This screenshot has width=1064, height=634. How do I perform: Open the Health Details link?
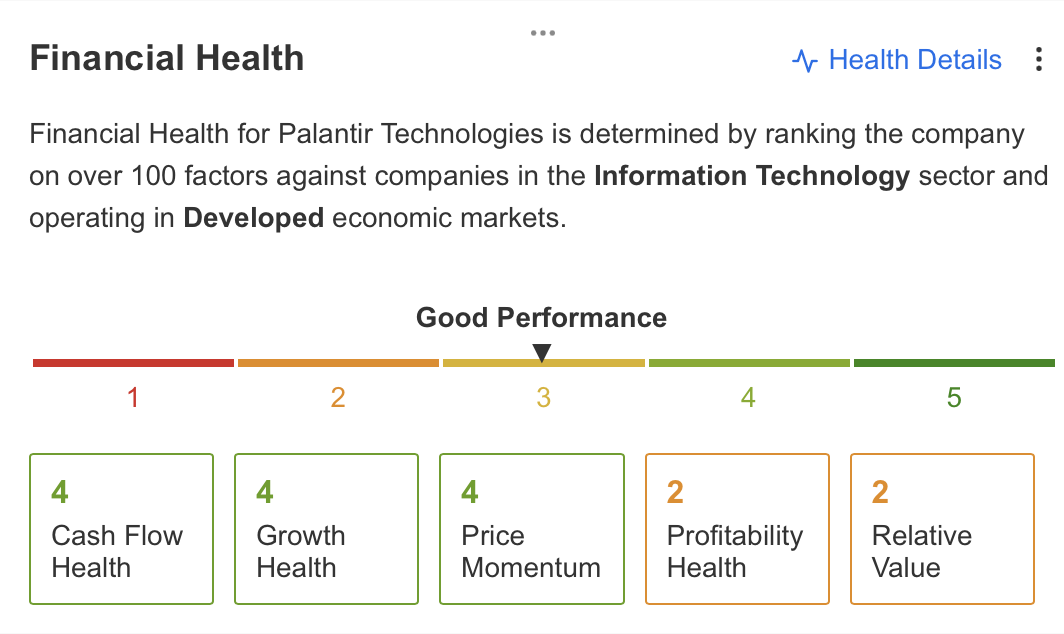pyautogui.click(x=915, y=60)
